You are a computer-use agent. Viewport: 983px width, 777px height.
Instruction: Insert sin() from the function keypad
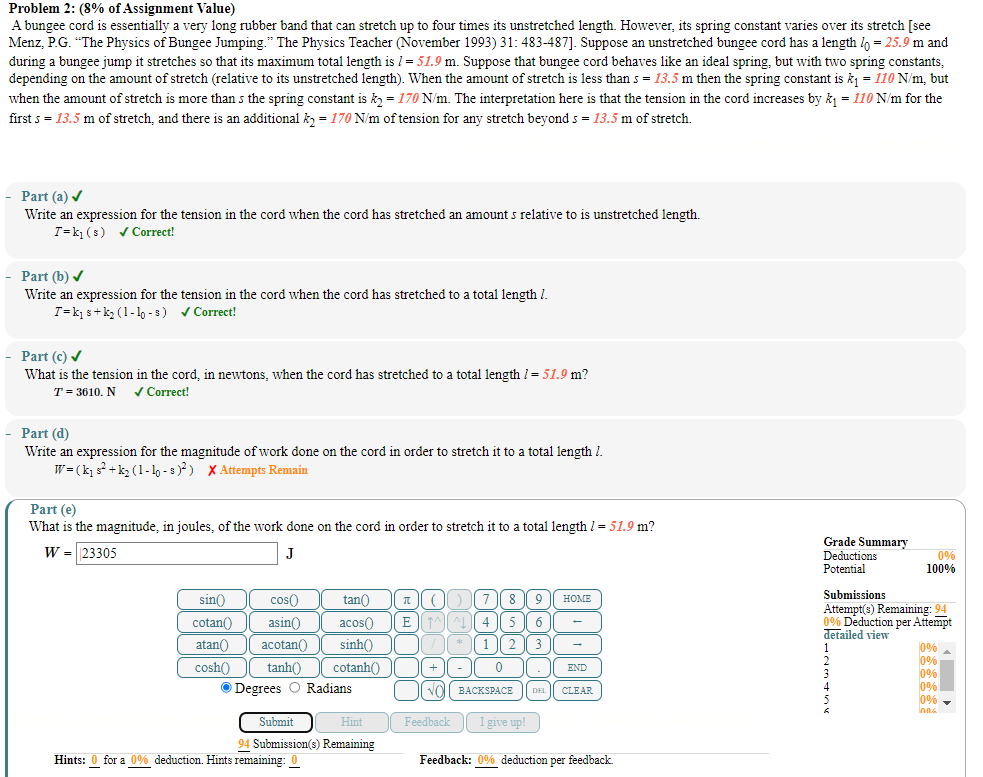click(211, 599)
